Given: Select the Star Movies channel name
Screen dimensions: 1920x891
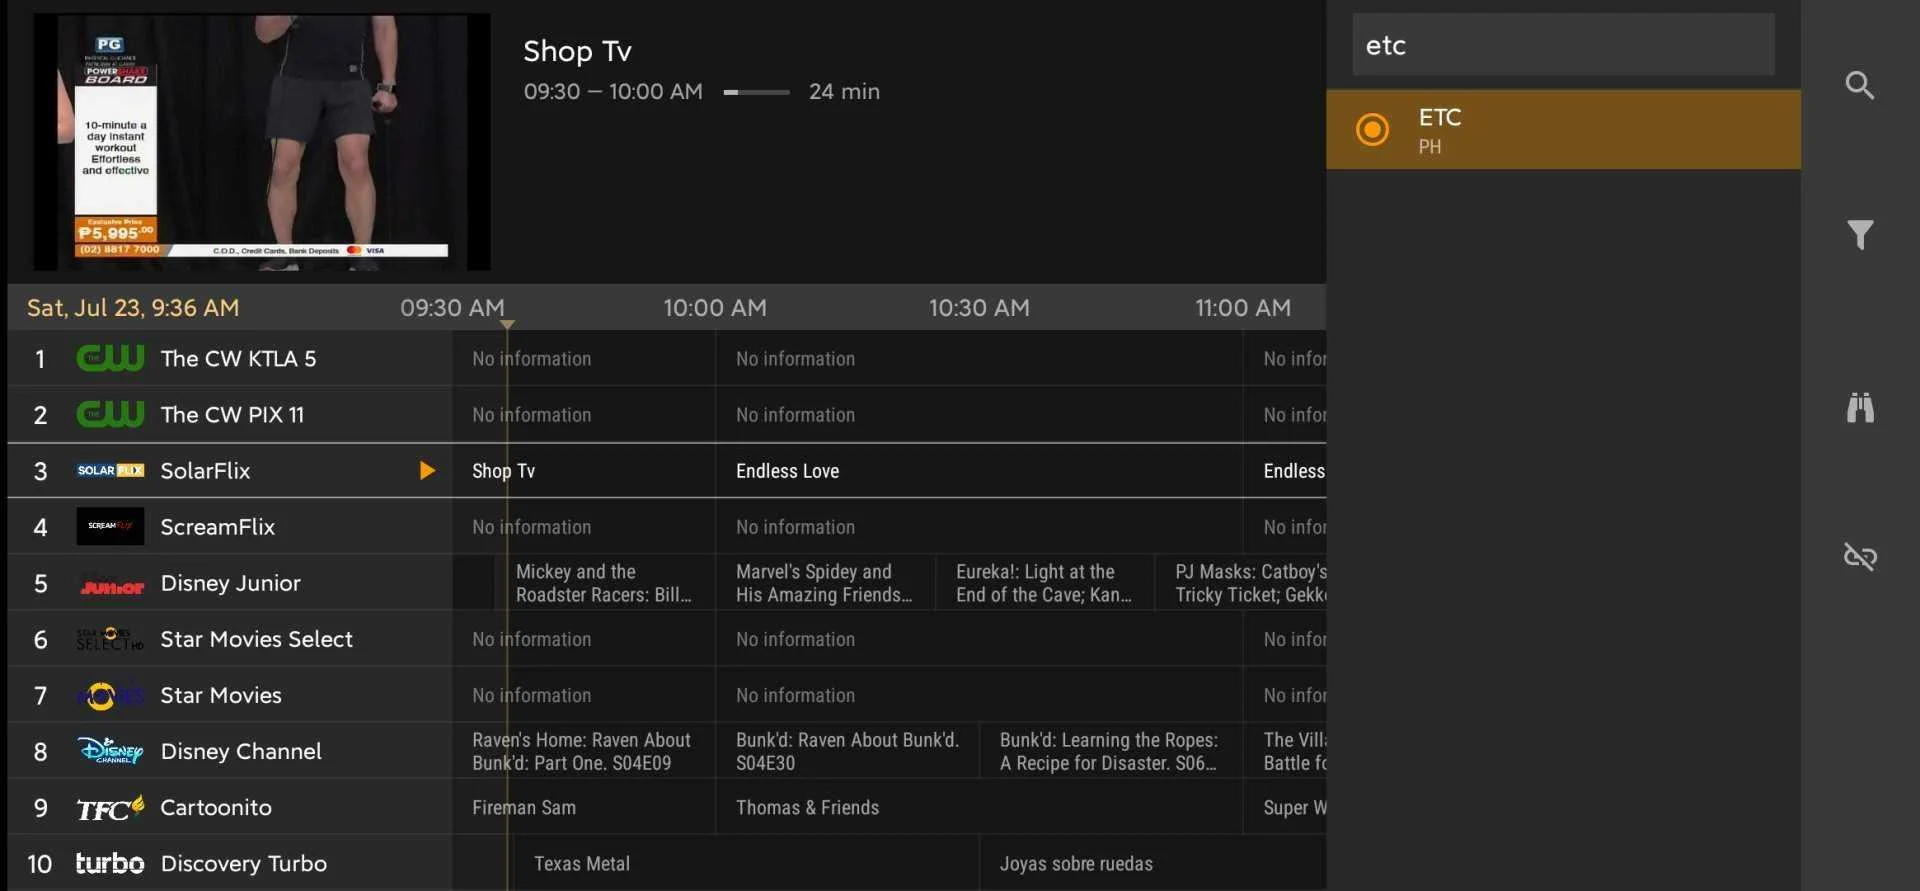Looking at the screenshot, I should pyautogui.click(x=221, y=695).
